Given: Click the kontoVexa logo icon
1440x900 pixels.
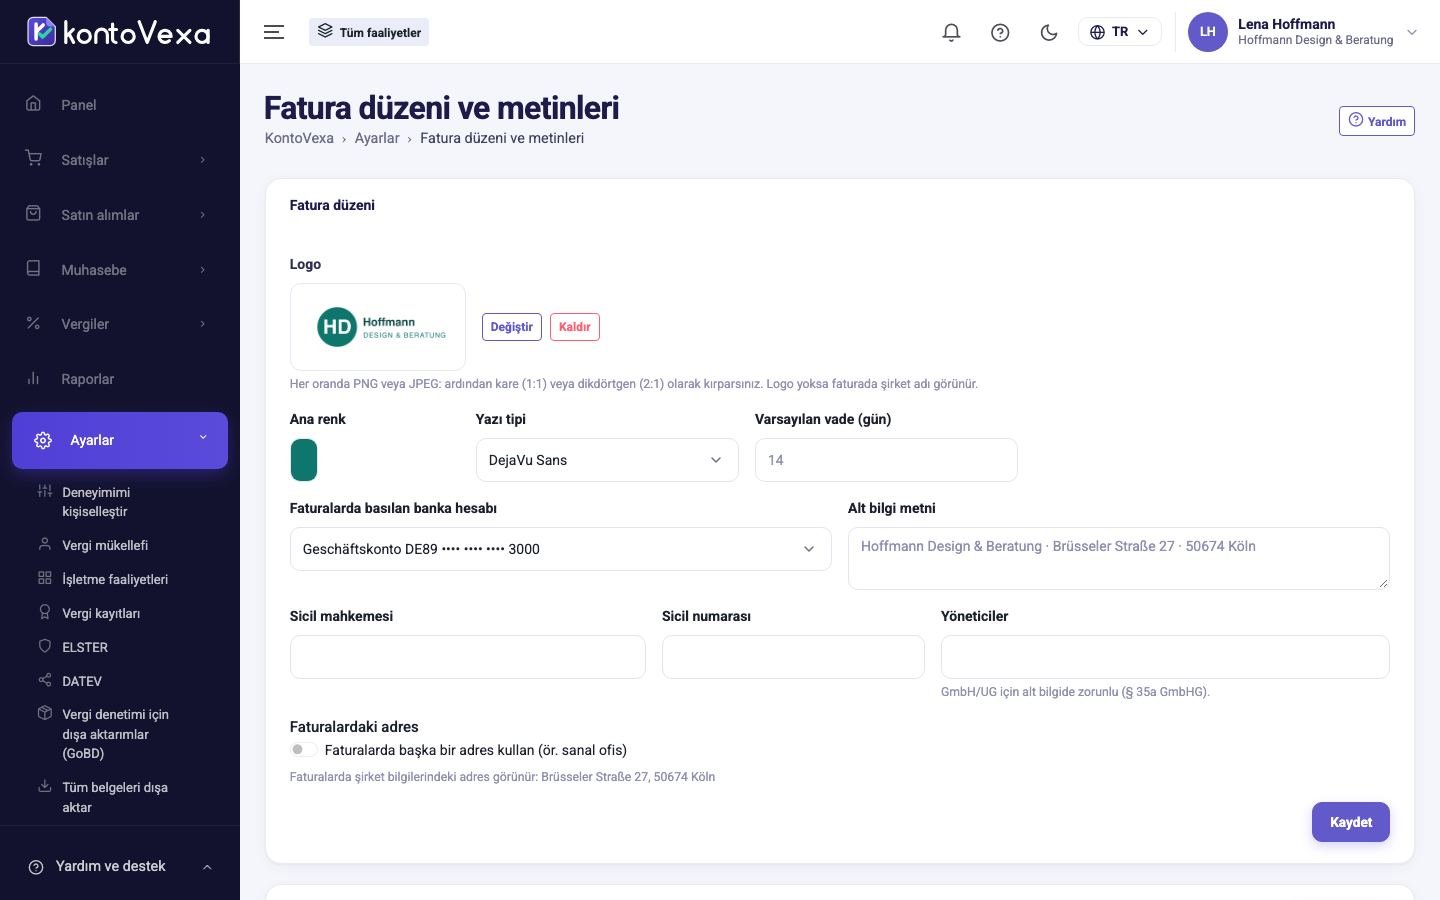Looking at the screenshot, I should pyautogui.click(x=41, y=32).
